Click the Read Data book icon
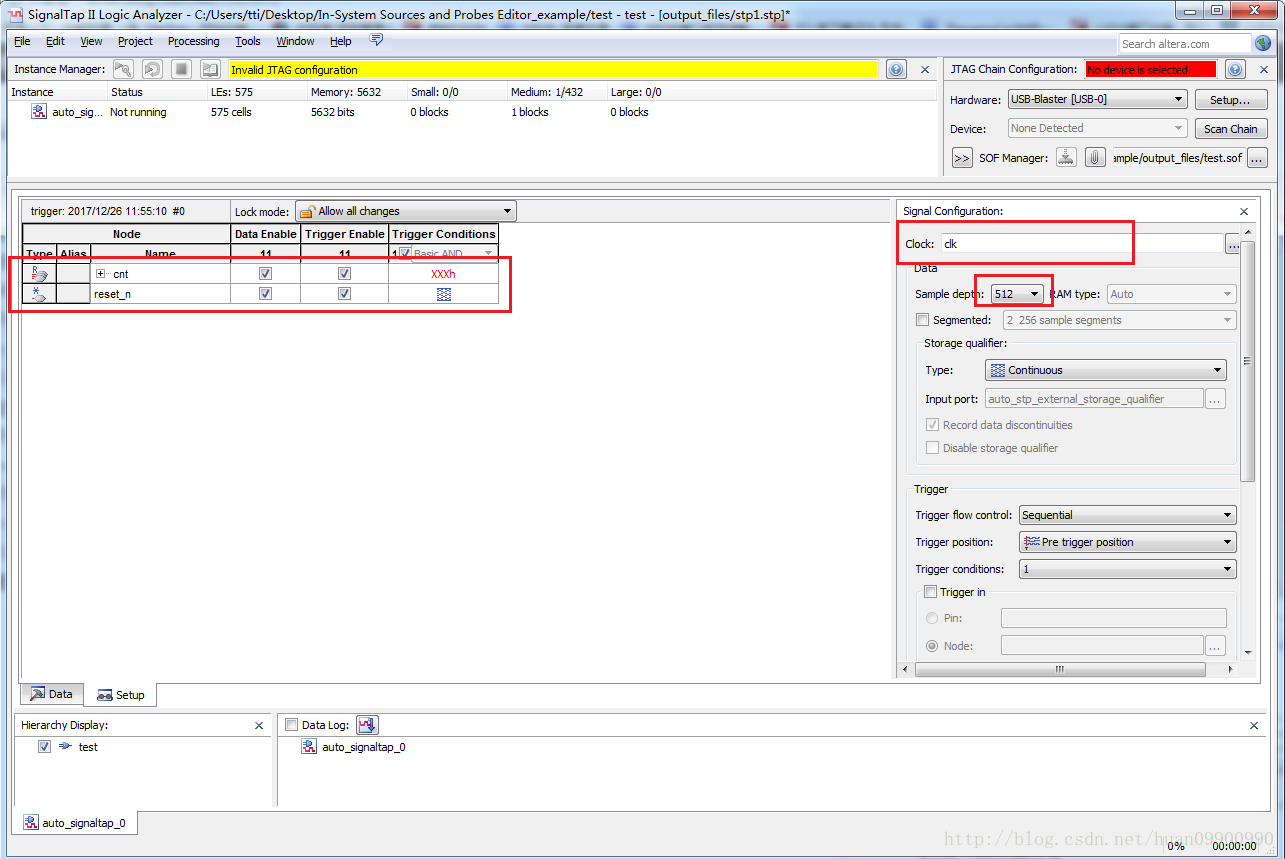This screenshot has height=859, width=1285. pyautogui.click(x=210, y=69)
